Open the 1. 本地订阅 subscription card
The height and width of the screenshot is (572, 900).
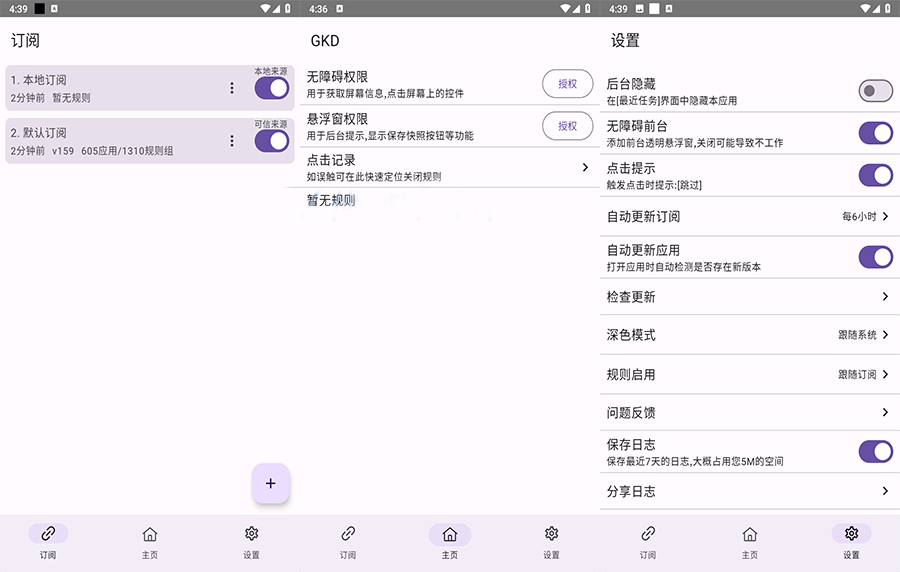(150, 88)
